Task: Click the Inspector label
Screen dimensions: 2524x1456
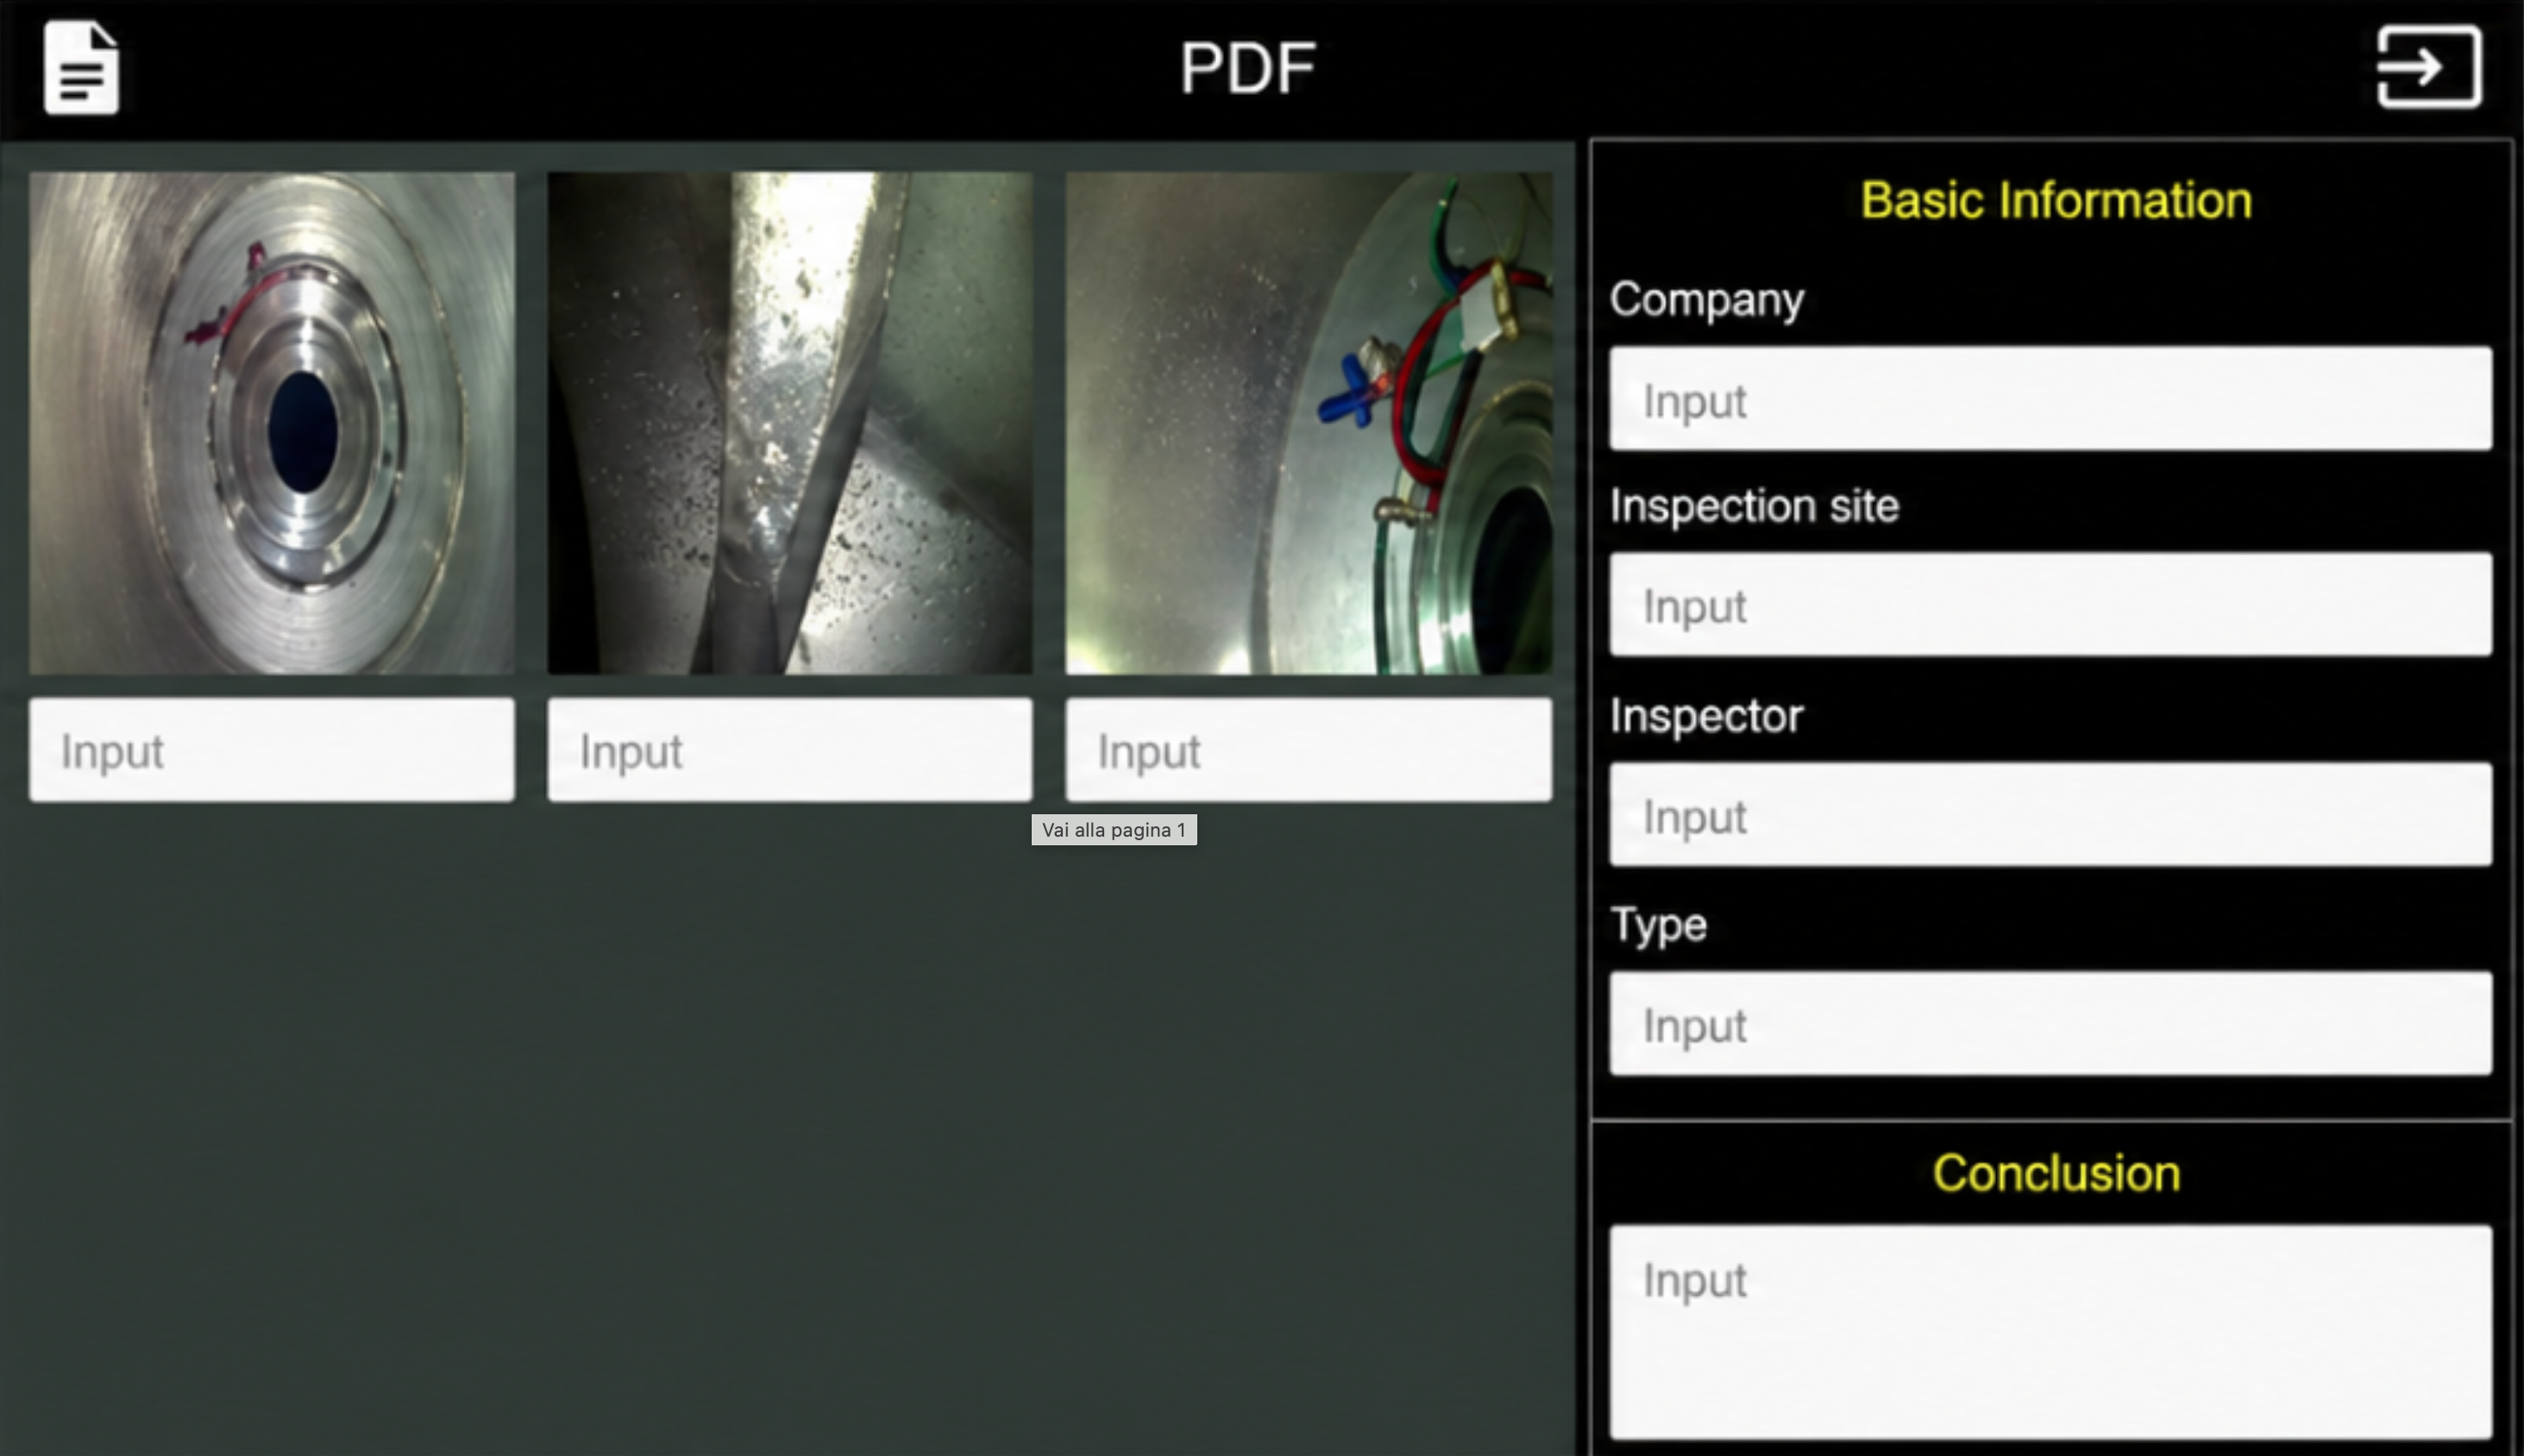Action: pos(1706,716)
